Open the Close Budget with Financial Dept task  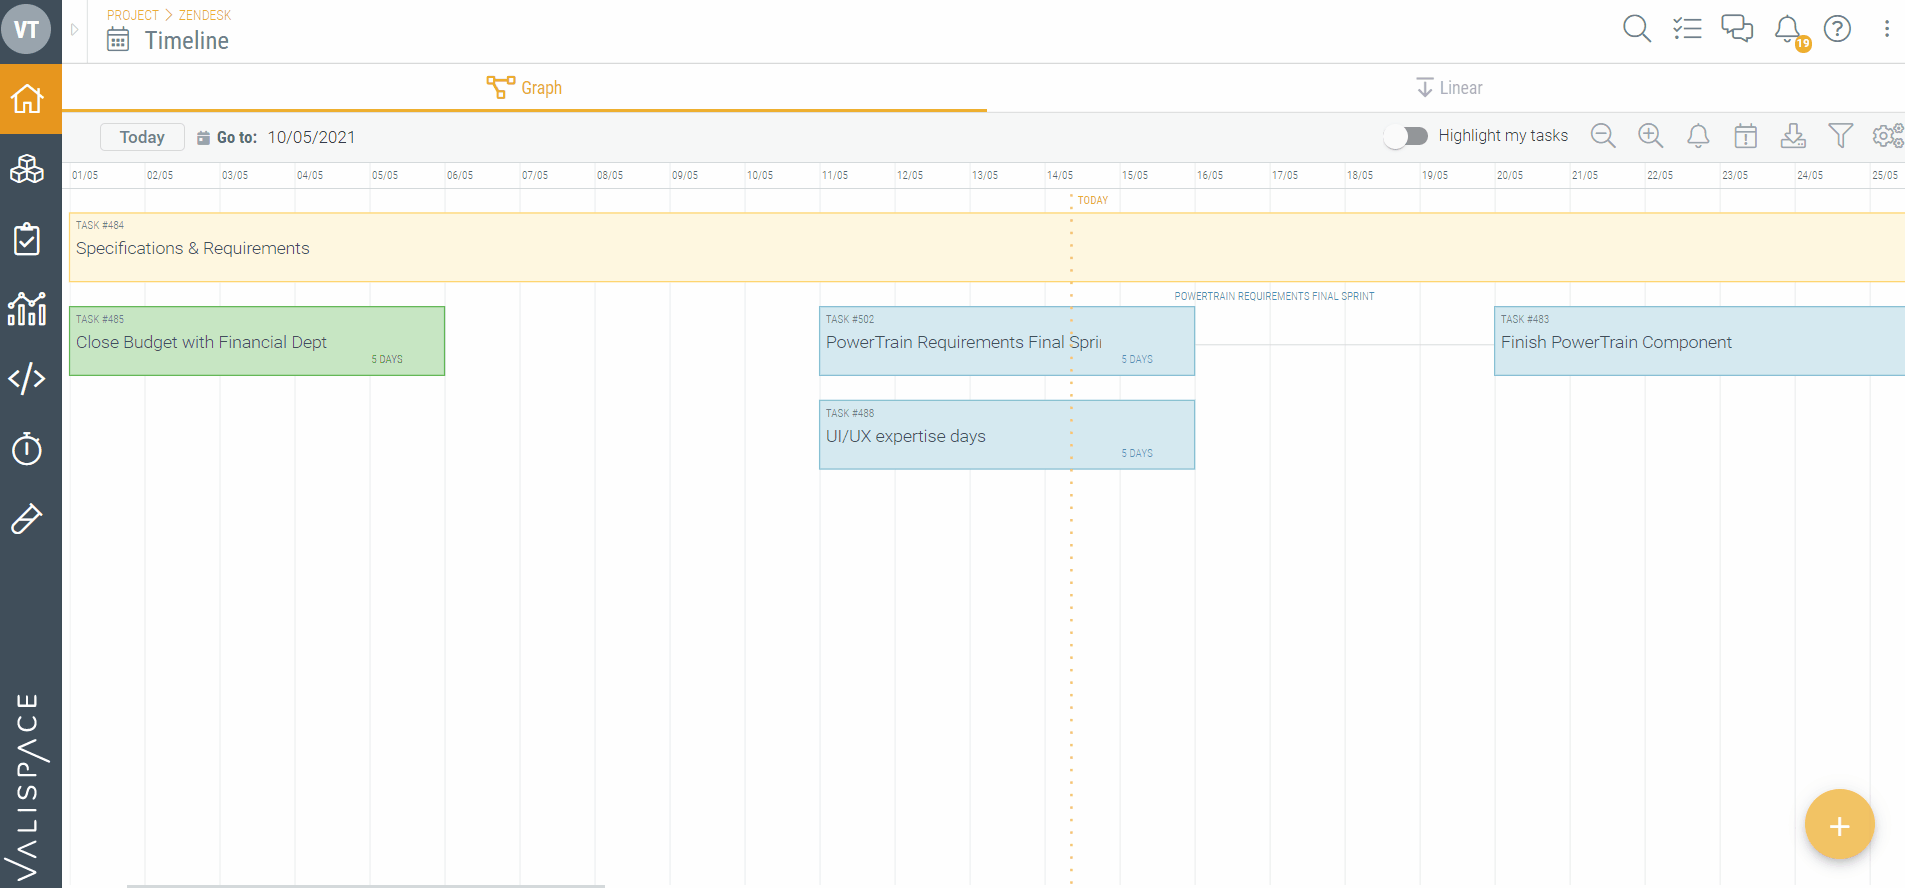256,341
